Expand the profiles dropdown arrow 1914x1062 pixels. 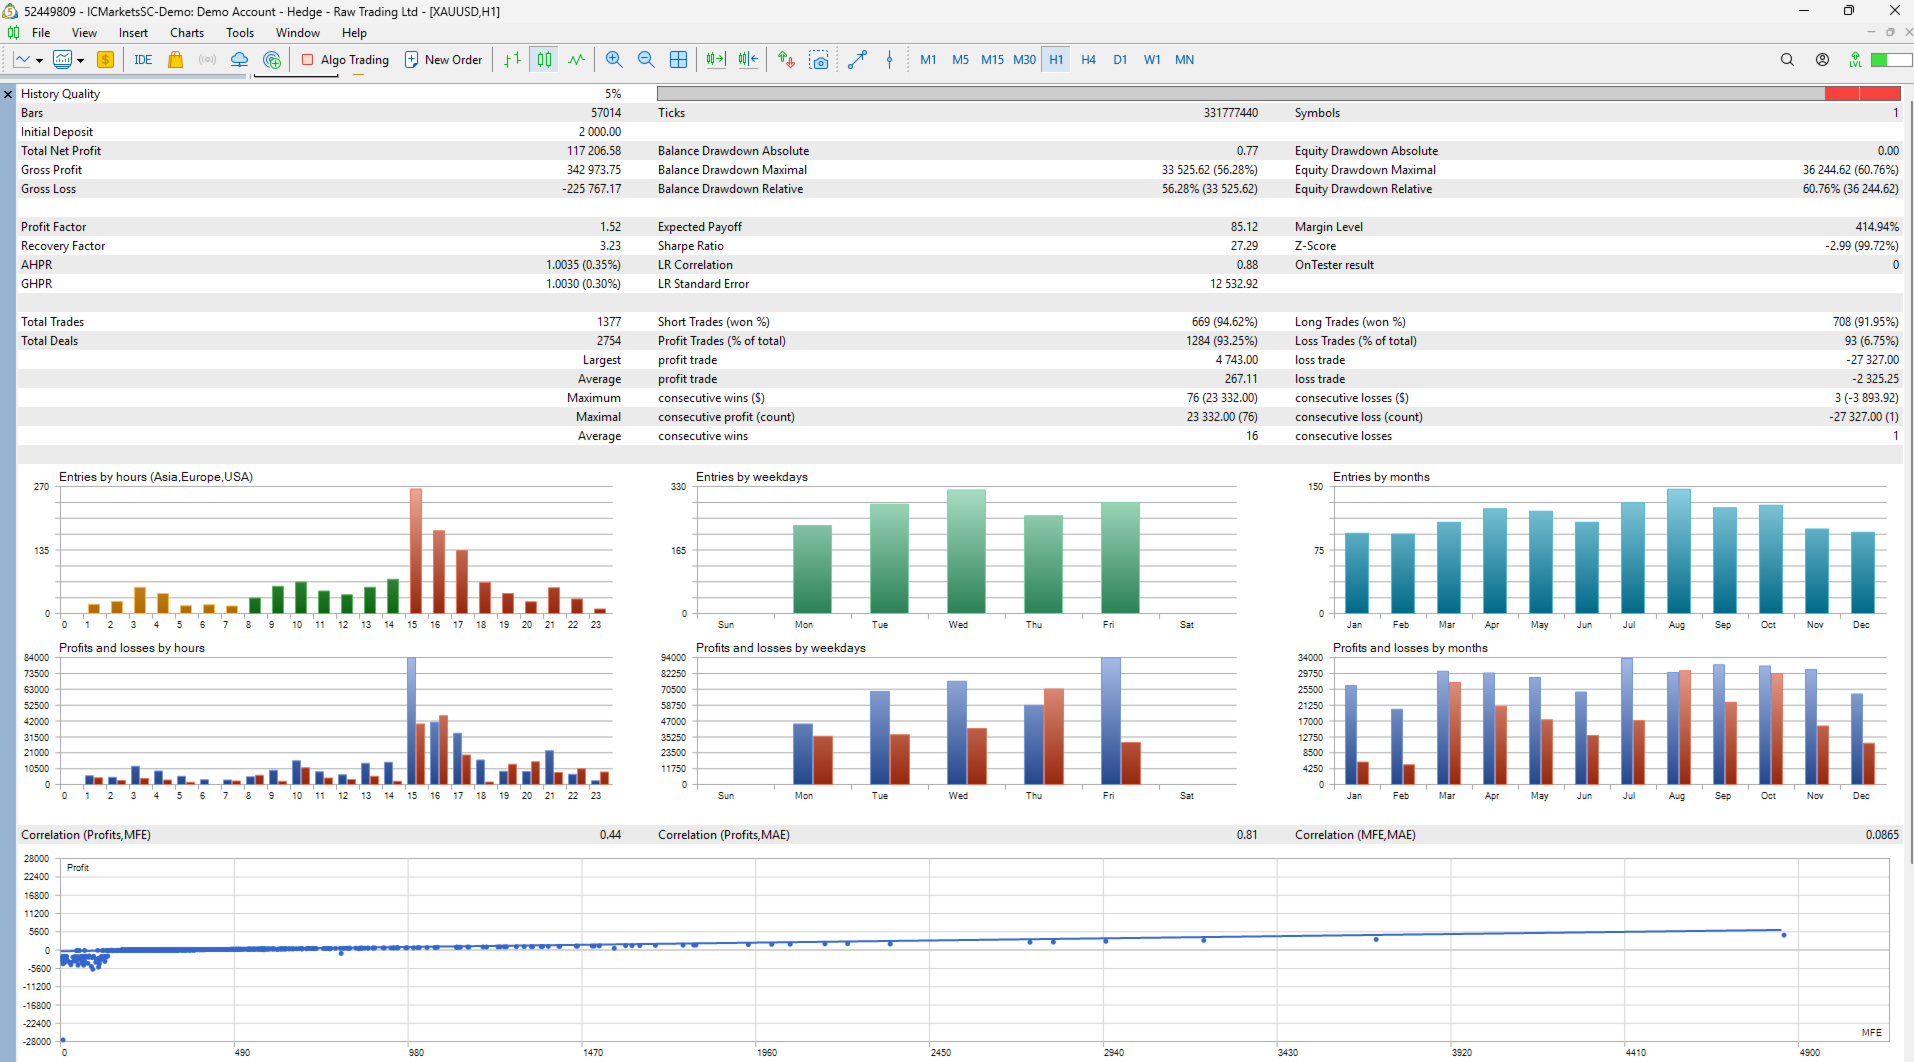pyautogui.click(x=80, y=61)
